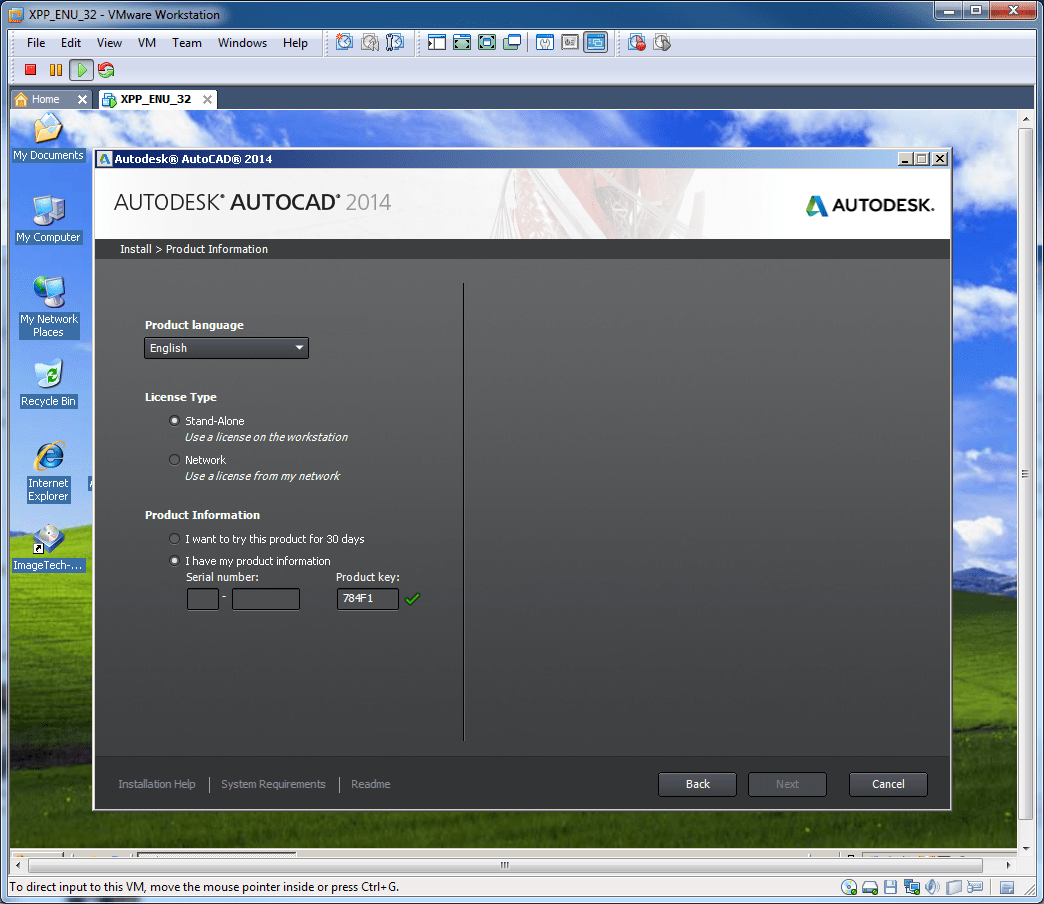Click the red Power Off stop icon
The width and height of the screenshot is (1044, 904).
[30, 69]
